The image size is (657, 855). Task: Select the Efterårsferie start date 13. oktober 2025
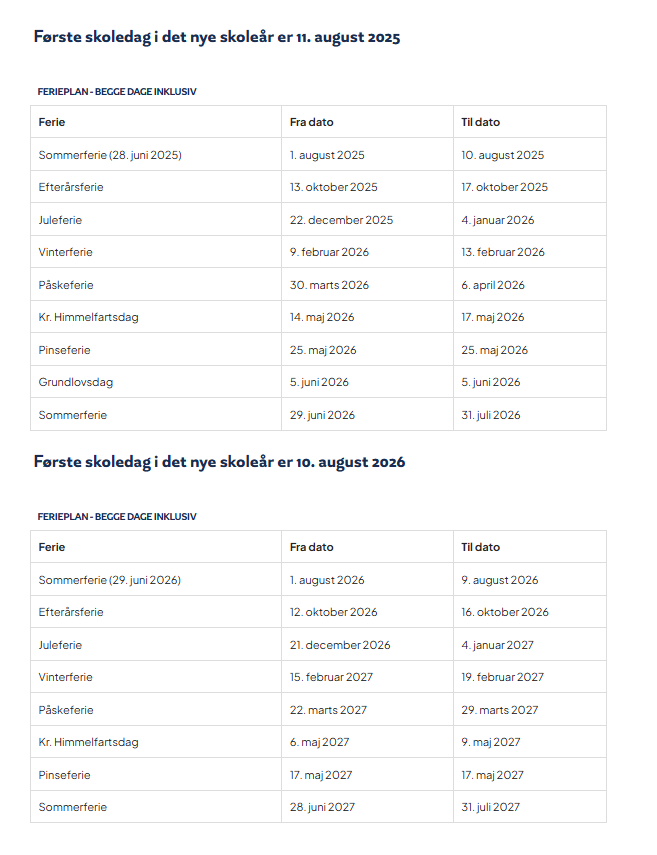[x=334, y=187]
